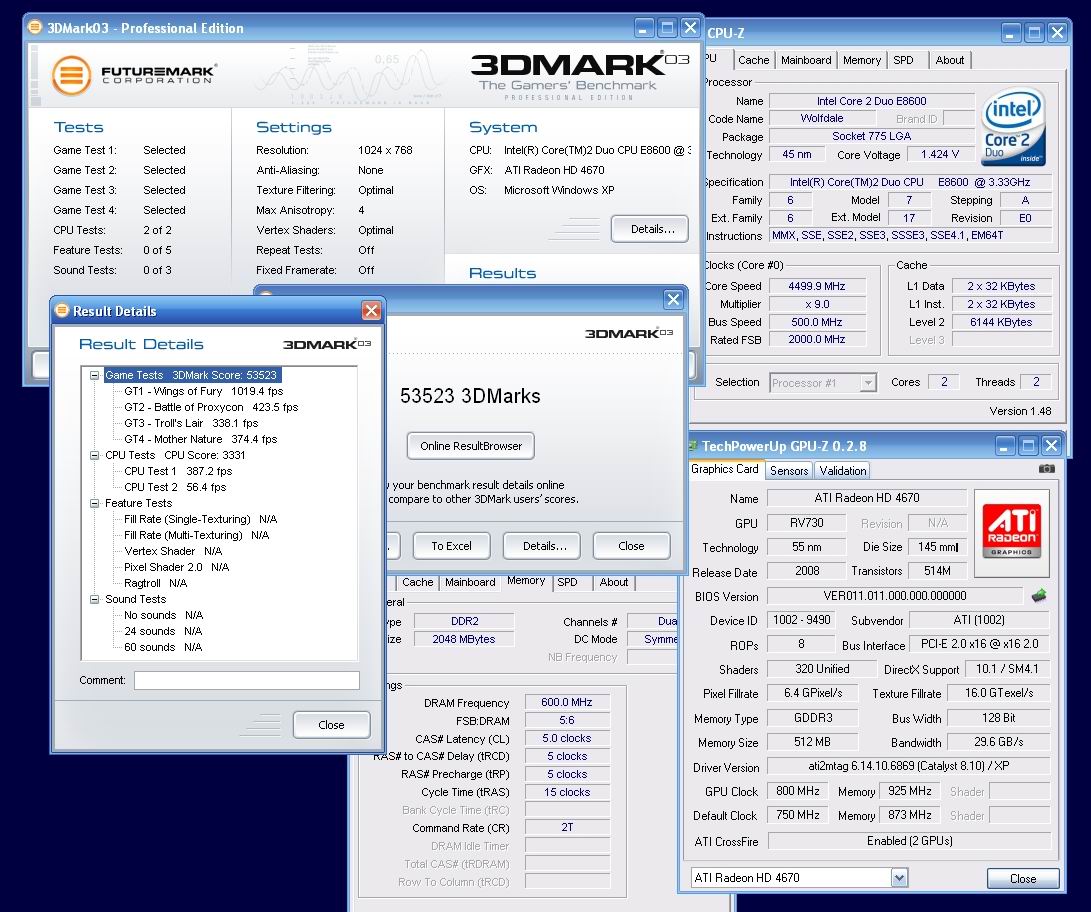
Task: Click the Details button in System section
Action: click(x=650, y=229)
